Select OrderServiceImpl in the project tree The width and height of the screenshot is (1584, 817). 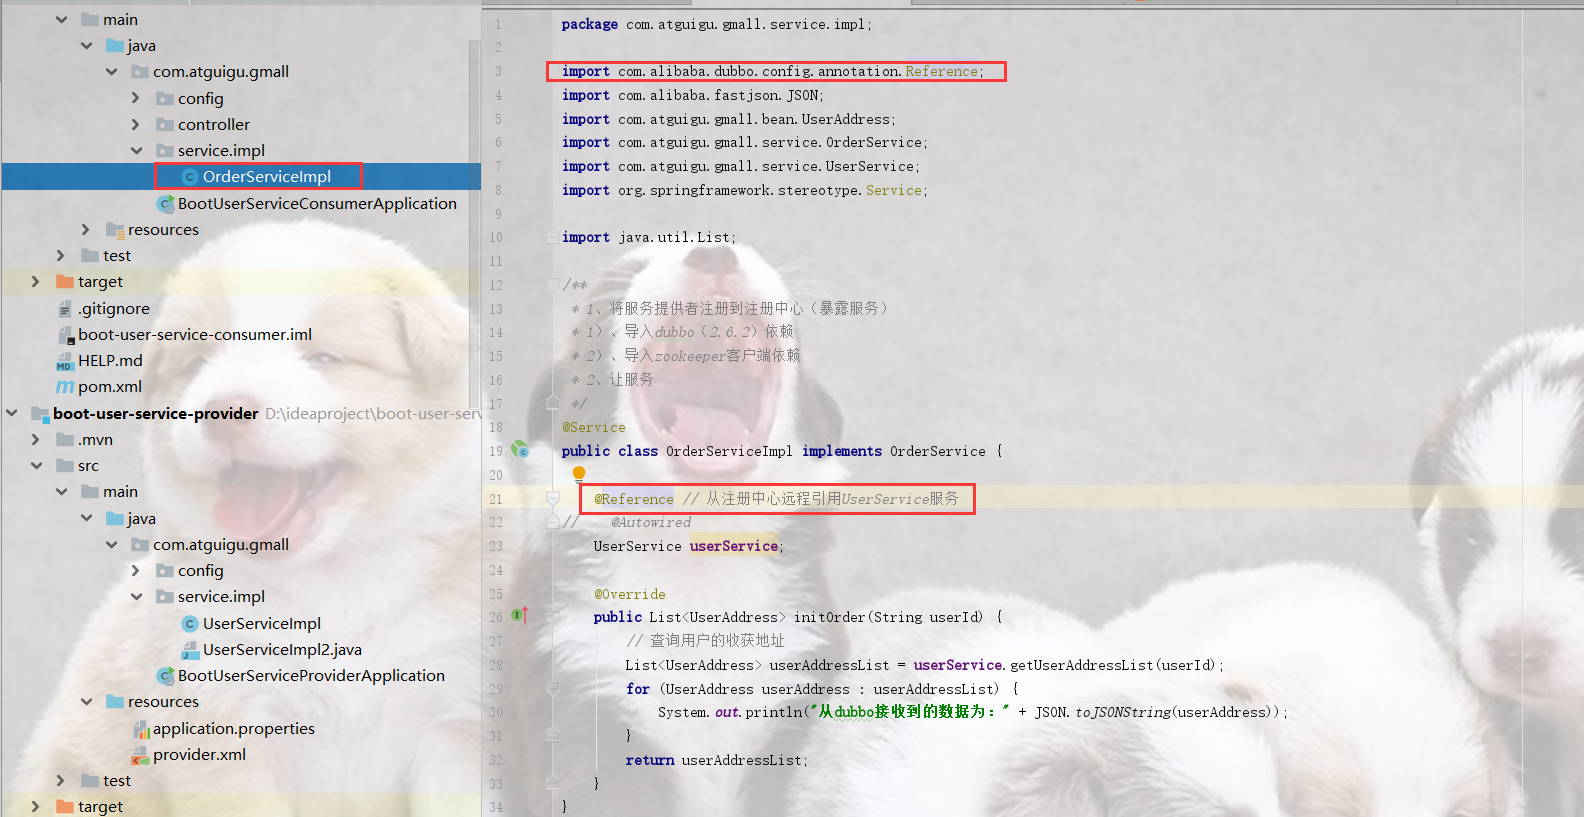[x=266, y=177]
